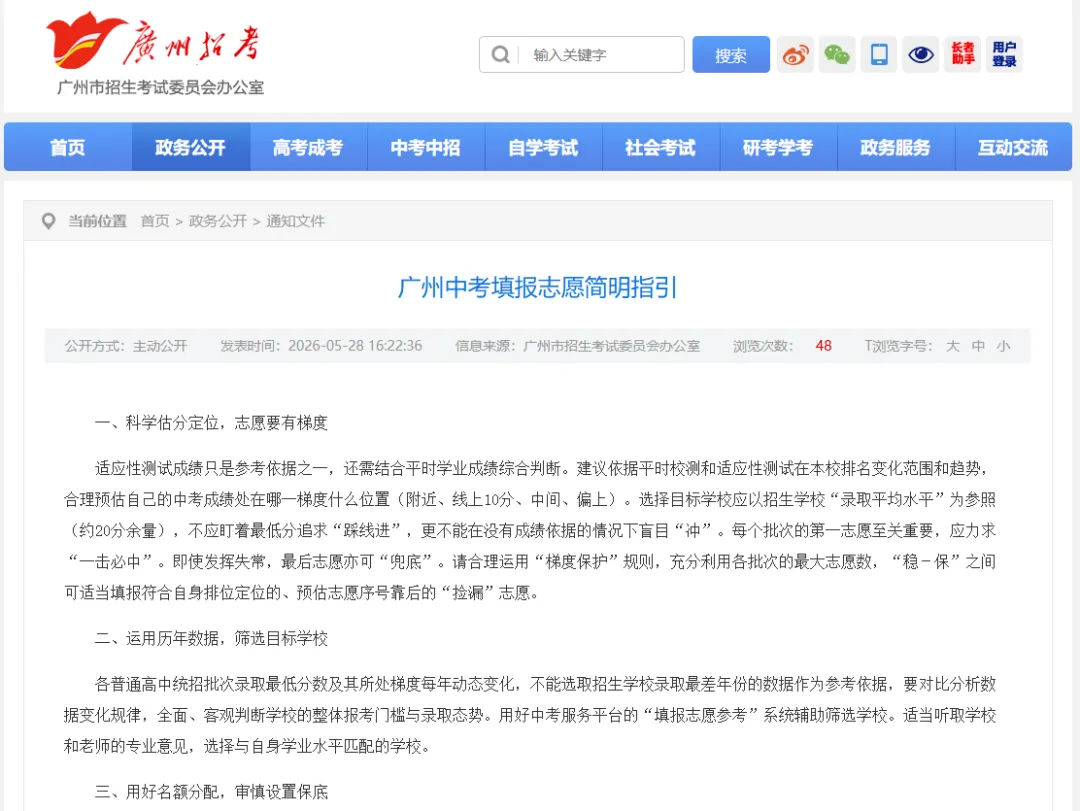Open the mobile version icon
This screenshot has width=1080, height=811.
pos(879,54)
